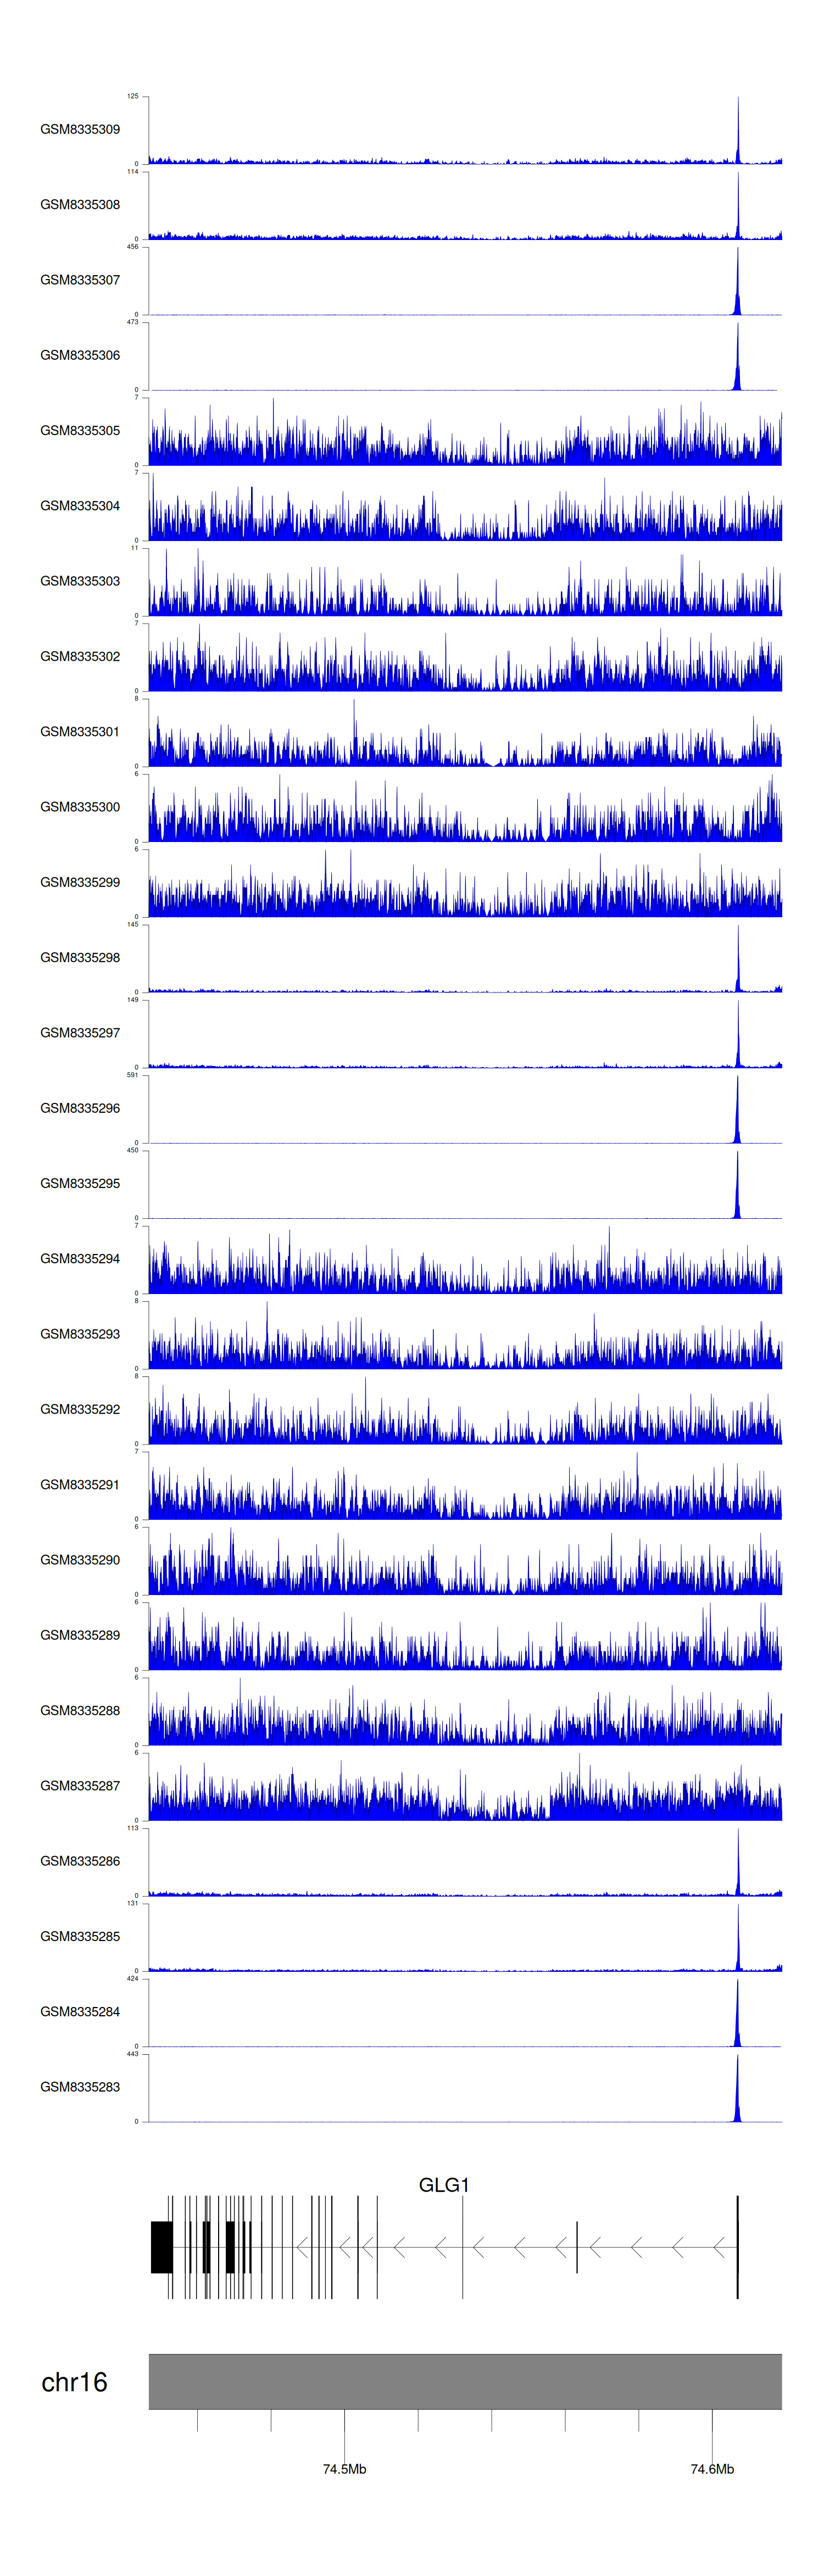The height and width of the screenshot is (2576, 824).
Task: Select the GSM8335307 track label
Action: tap(80, 280)
